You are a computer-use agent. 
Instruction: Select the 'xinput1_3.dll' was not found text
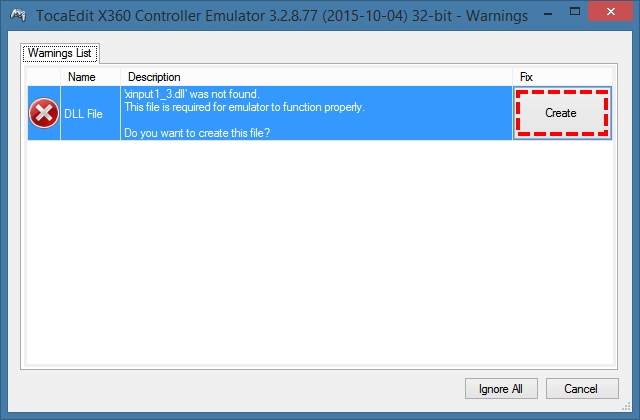(x=192, y=94)
